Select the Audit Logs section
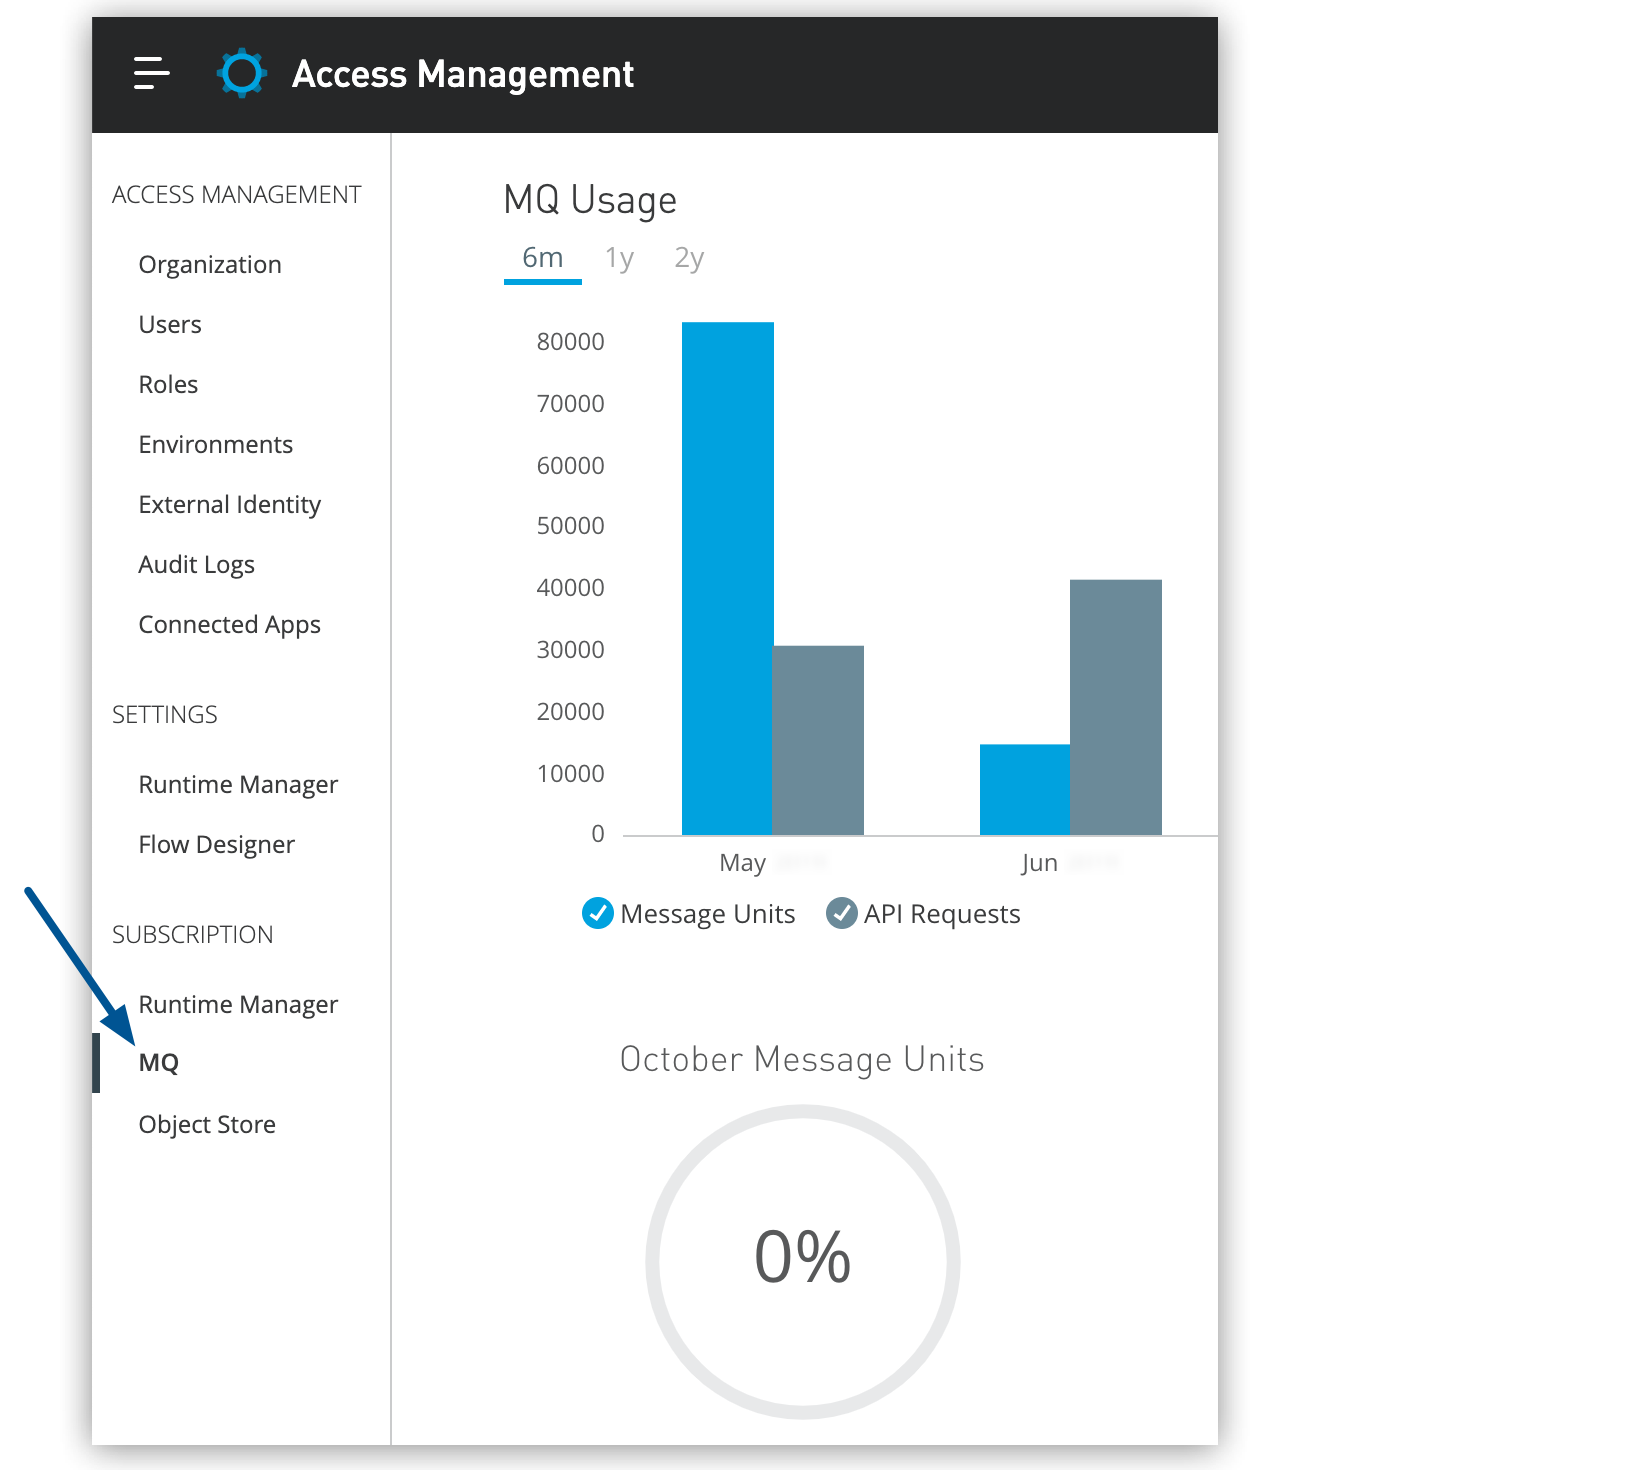This screenshot has height=1470, width=1634. (x=196, y=564)
